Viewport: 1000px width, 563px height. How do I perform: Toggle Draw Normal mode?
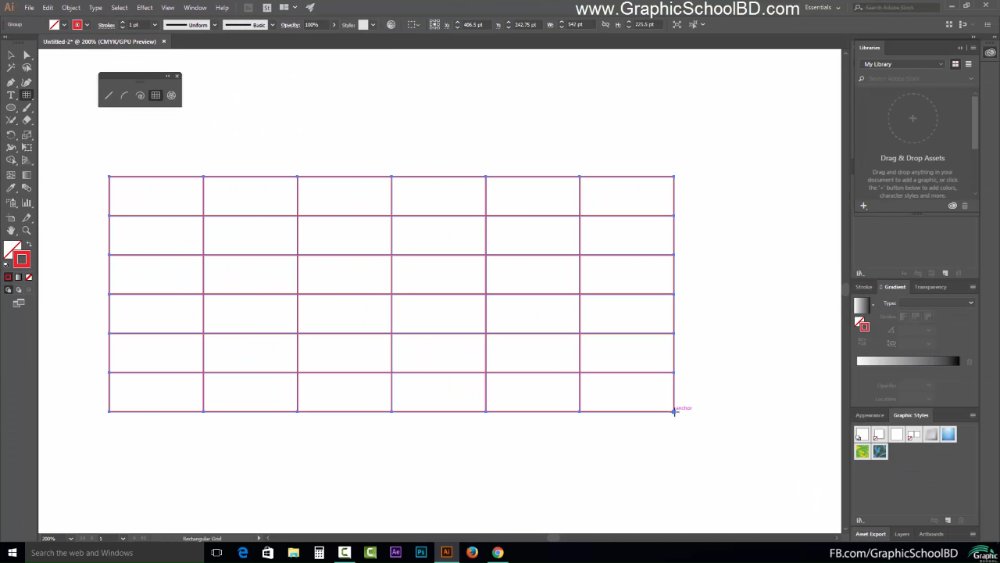point(8,289)
